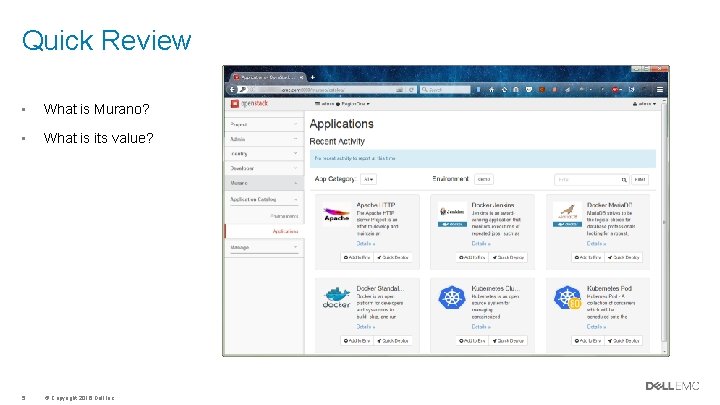Click the 'Recent Activity' heading
The height and width of the screenshot is (405, 720).
coord(337,141)
